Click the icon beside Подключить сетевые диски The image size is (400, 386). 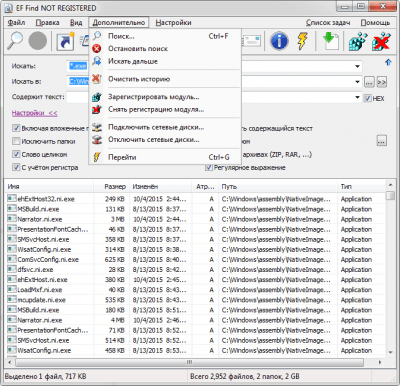tap(97, 127)
